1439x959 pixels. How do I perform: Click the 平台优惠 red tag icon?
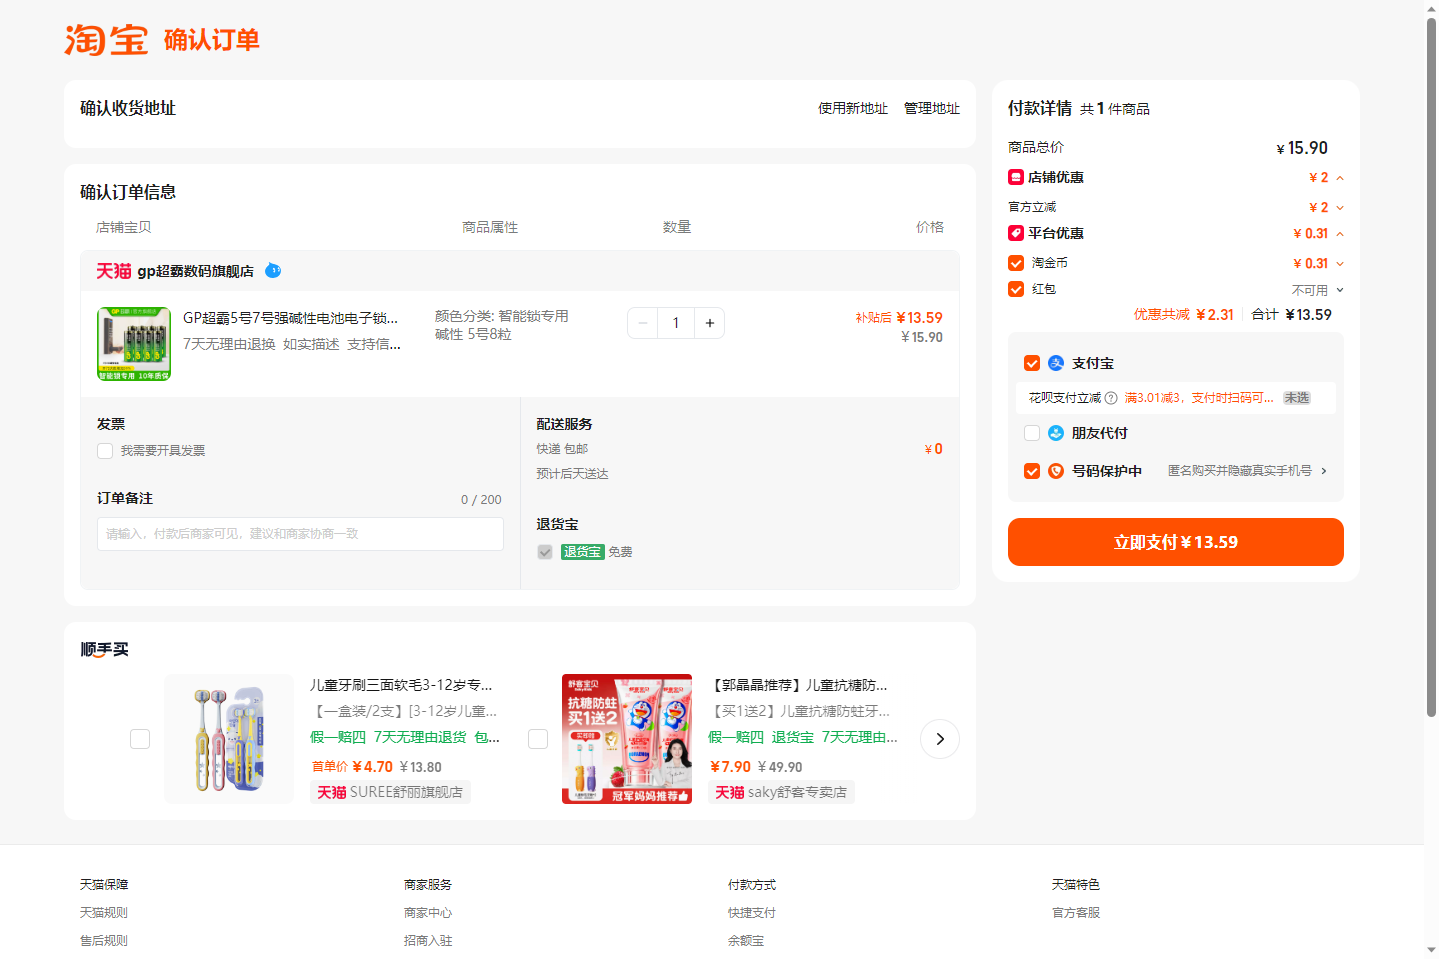1016,233
